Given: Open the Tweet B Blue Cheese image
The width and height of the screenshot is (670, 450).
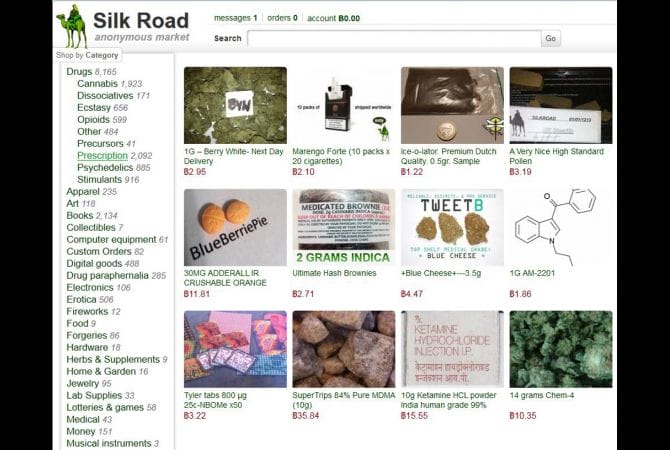Looking at the screenshot, I should (452, 227).
